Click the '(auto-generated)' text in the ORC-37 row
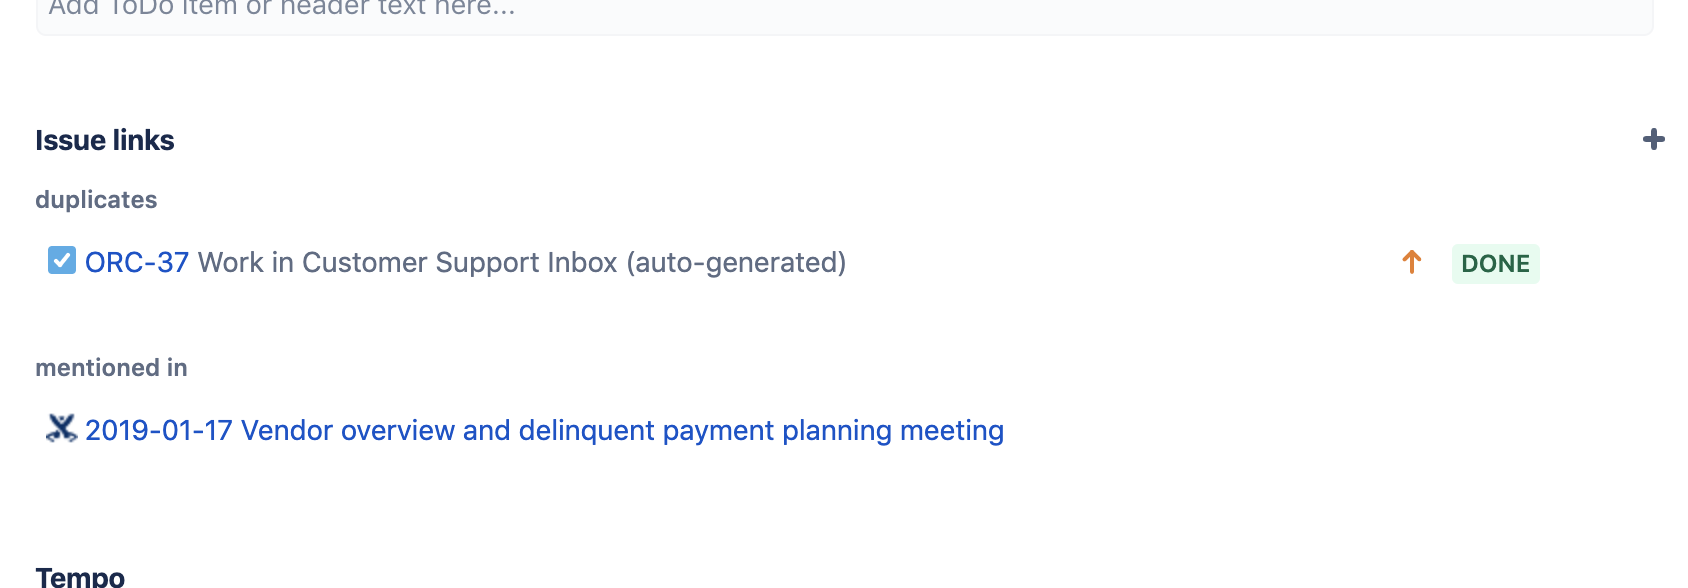 click(x=736, y=262)
